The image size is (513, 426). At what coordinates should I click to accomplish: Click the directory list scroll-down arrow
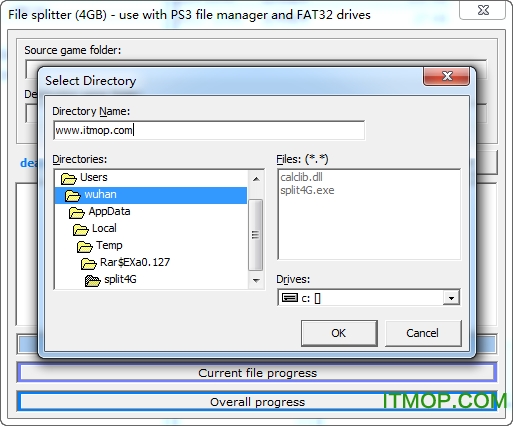pyautogui.click(x=256, y=280)
